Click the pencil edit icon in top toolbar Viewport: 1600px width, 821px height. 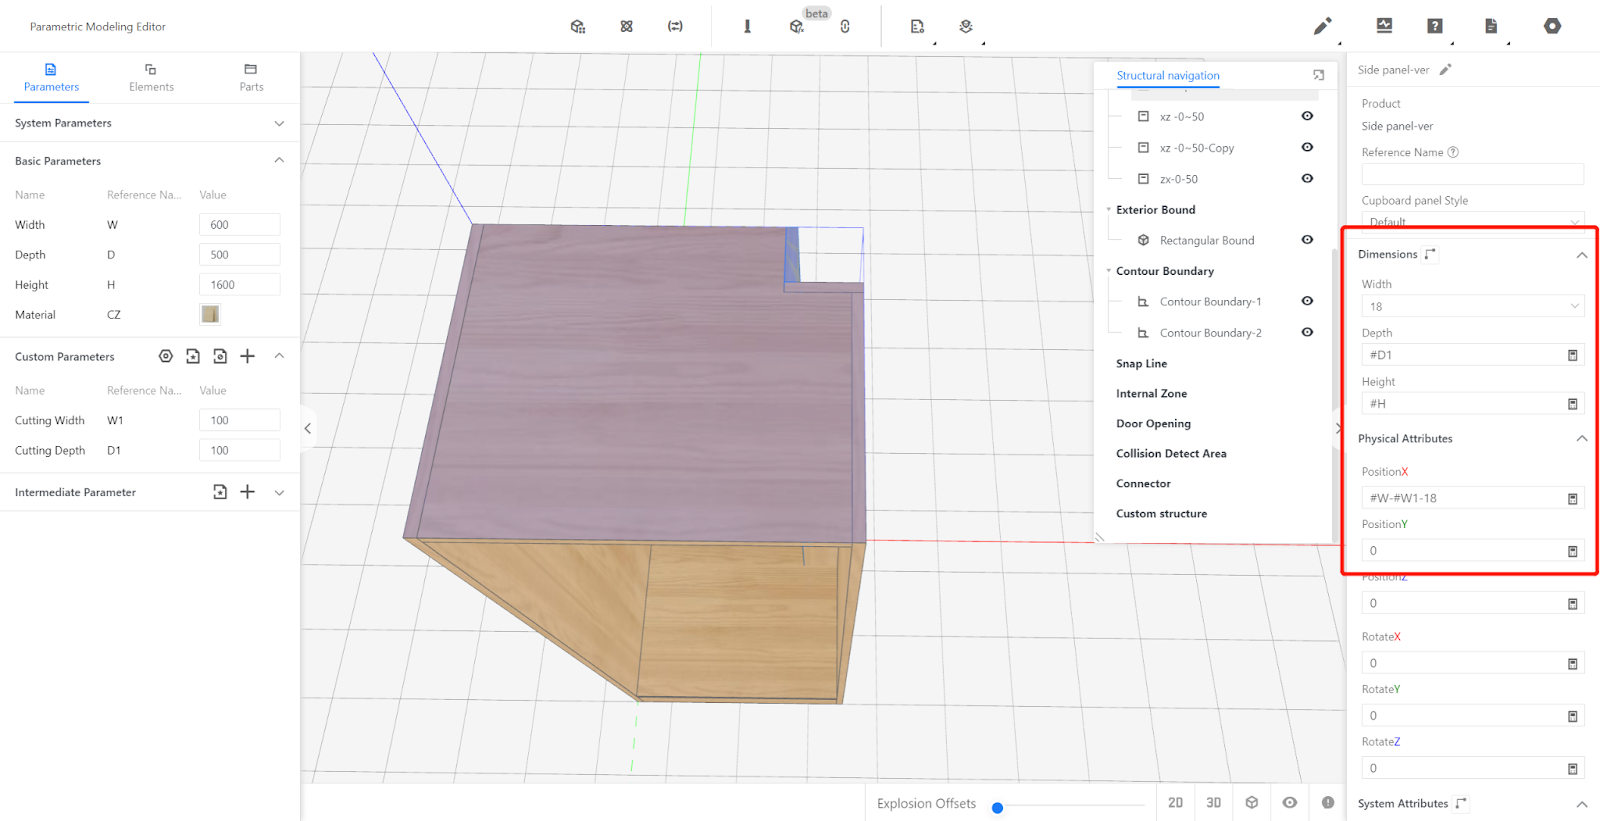(x=1322, y=26)
